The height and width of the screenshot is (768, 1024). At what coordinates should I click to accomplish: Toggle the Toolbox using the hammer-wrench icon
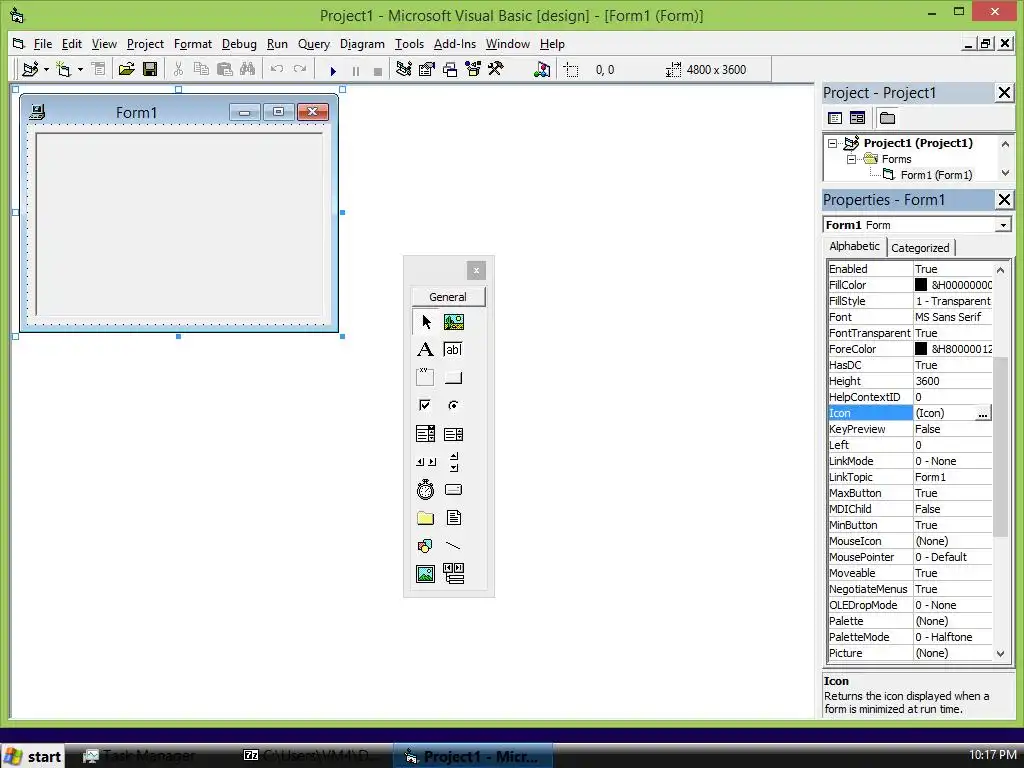pos(496,69)
